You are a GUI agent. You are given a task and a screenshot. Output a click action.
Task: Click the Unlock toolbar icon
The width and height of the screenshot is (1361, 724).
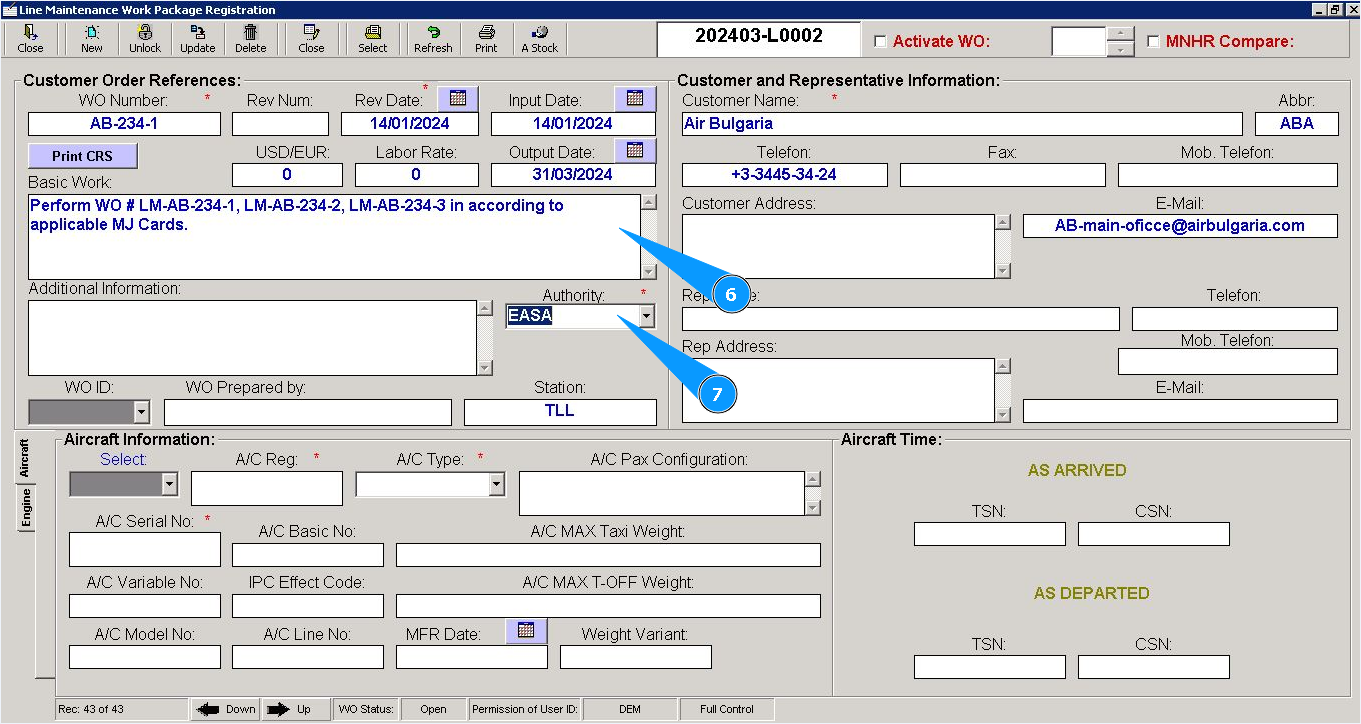144,38
